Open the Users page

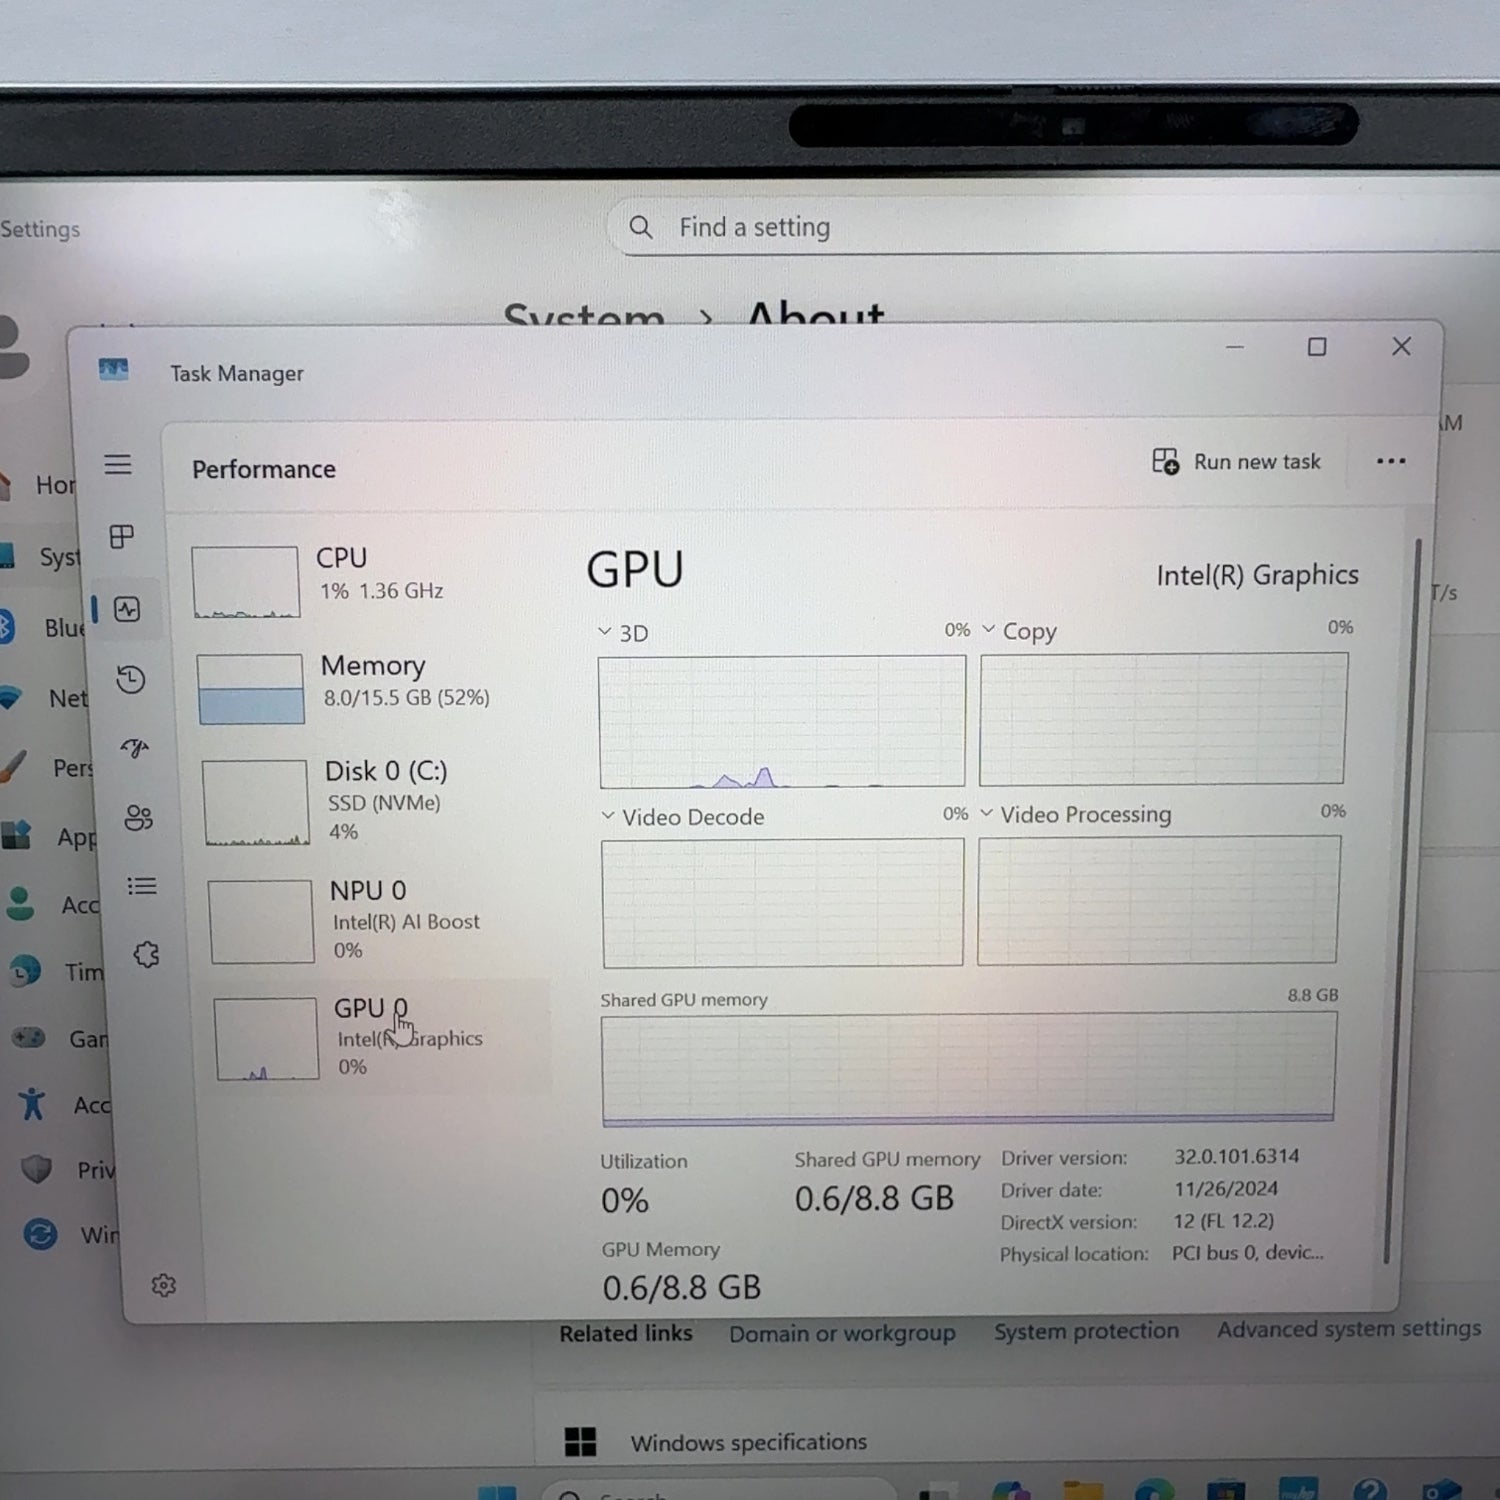click(138, 818)
